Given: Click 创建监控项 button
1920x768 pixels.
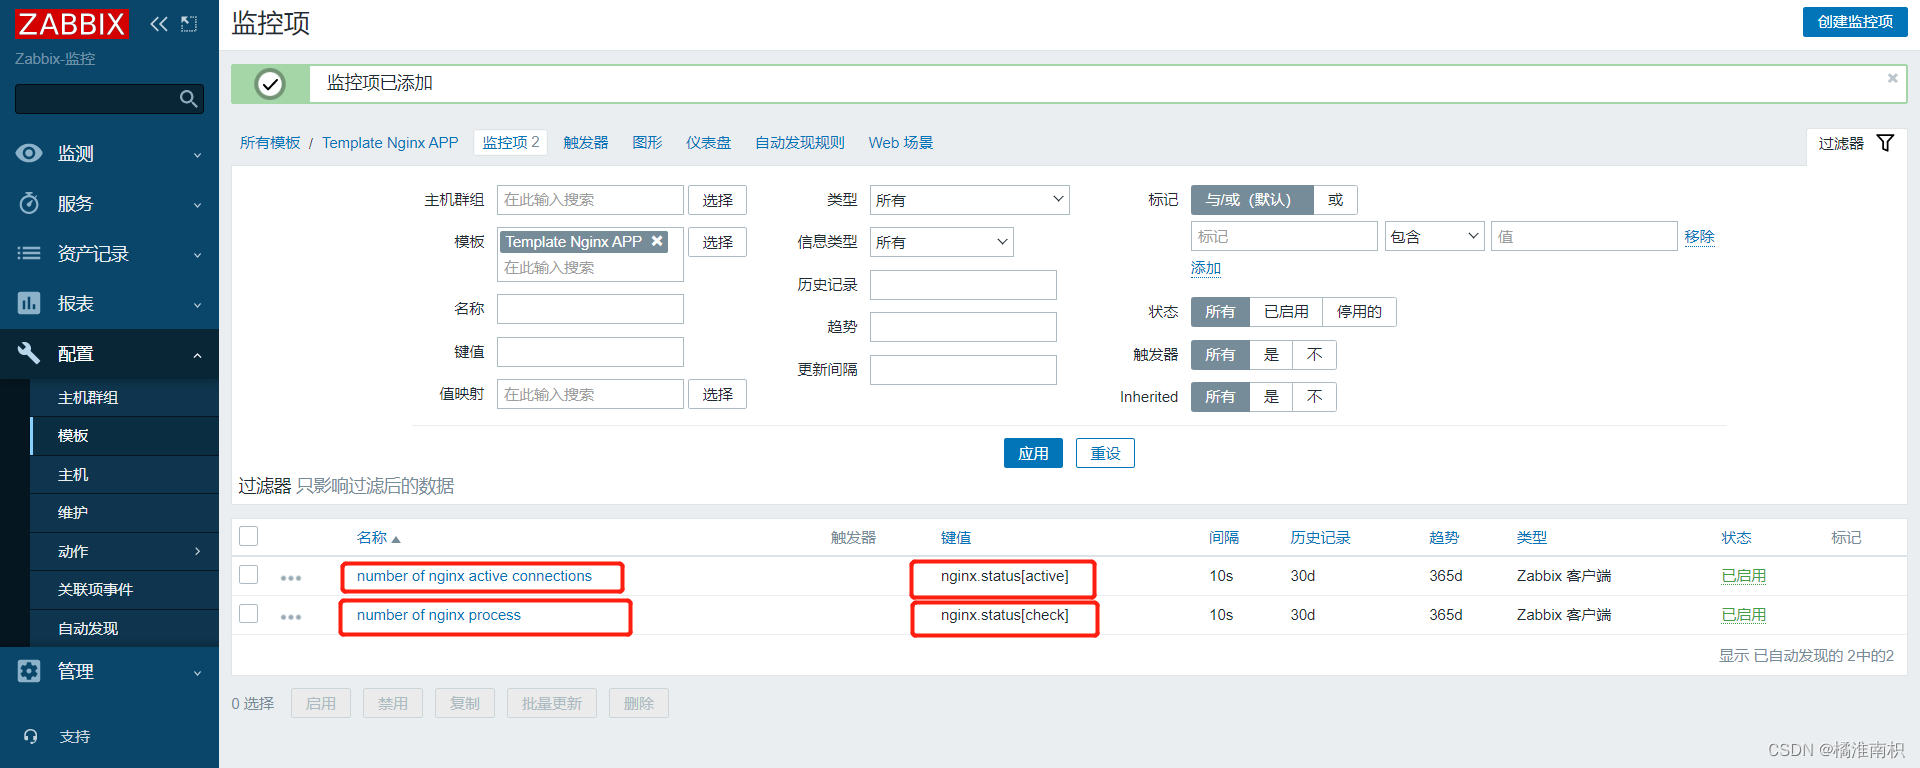Looking at the screenshot, I should pos(1855,22).
